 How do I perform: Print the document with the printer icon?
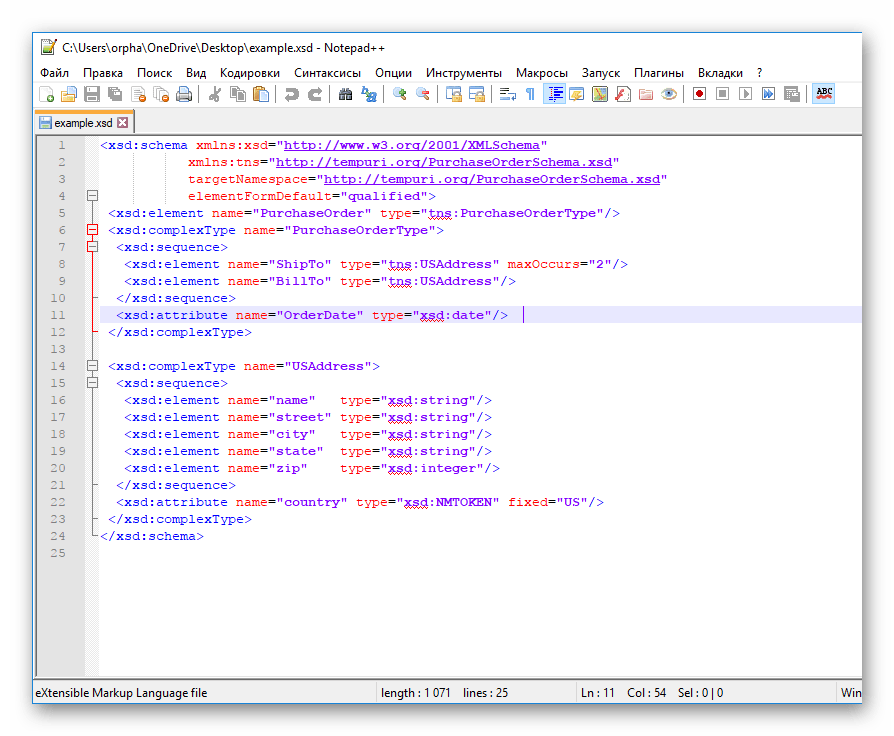[x=184, y=94]
